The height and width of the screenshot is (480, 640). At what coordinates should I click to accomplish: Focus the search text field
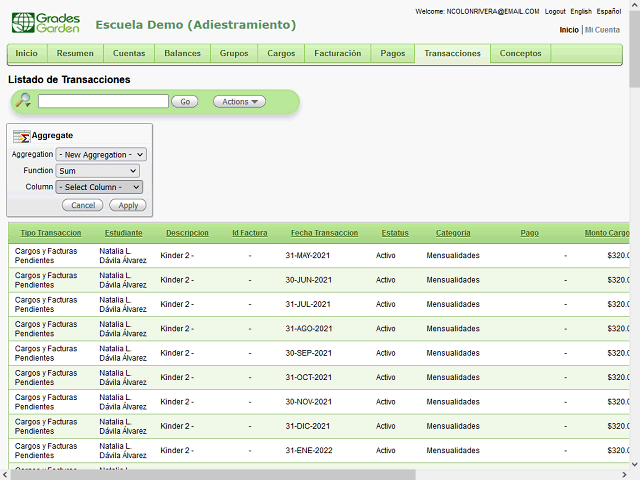[x=103, y=101]
